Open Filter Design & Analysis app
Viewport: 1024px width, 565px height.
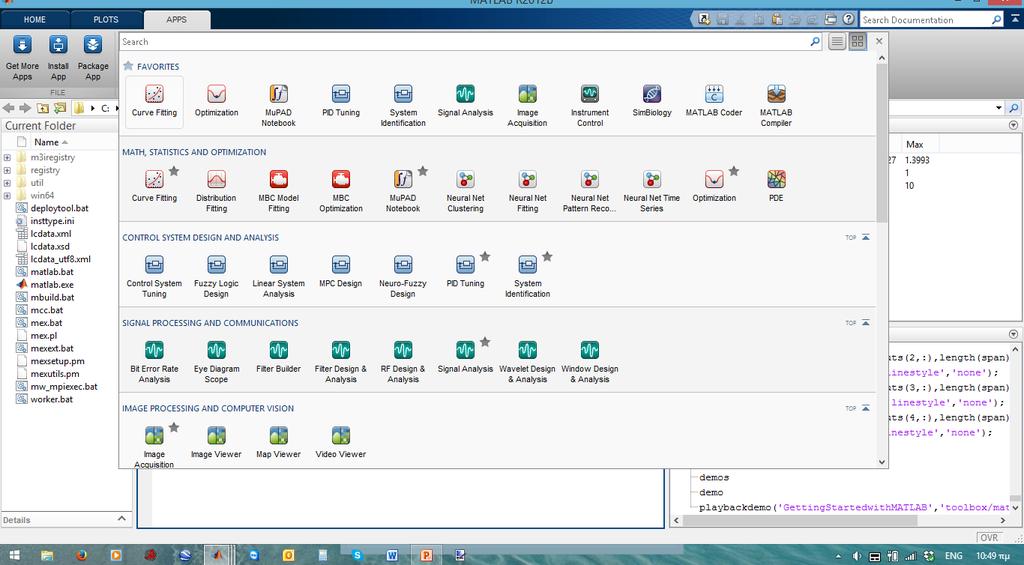point(341,362)
